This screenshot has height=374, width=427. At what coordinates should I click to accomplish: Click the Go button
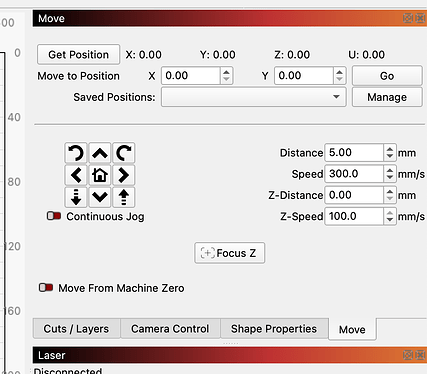pos(387,76)
